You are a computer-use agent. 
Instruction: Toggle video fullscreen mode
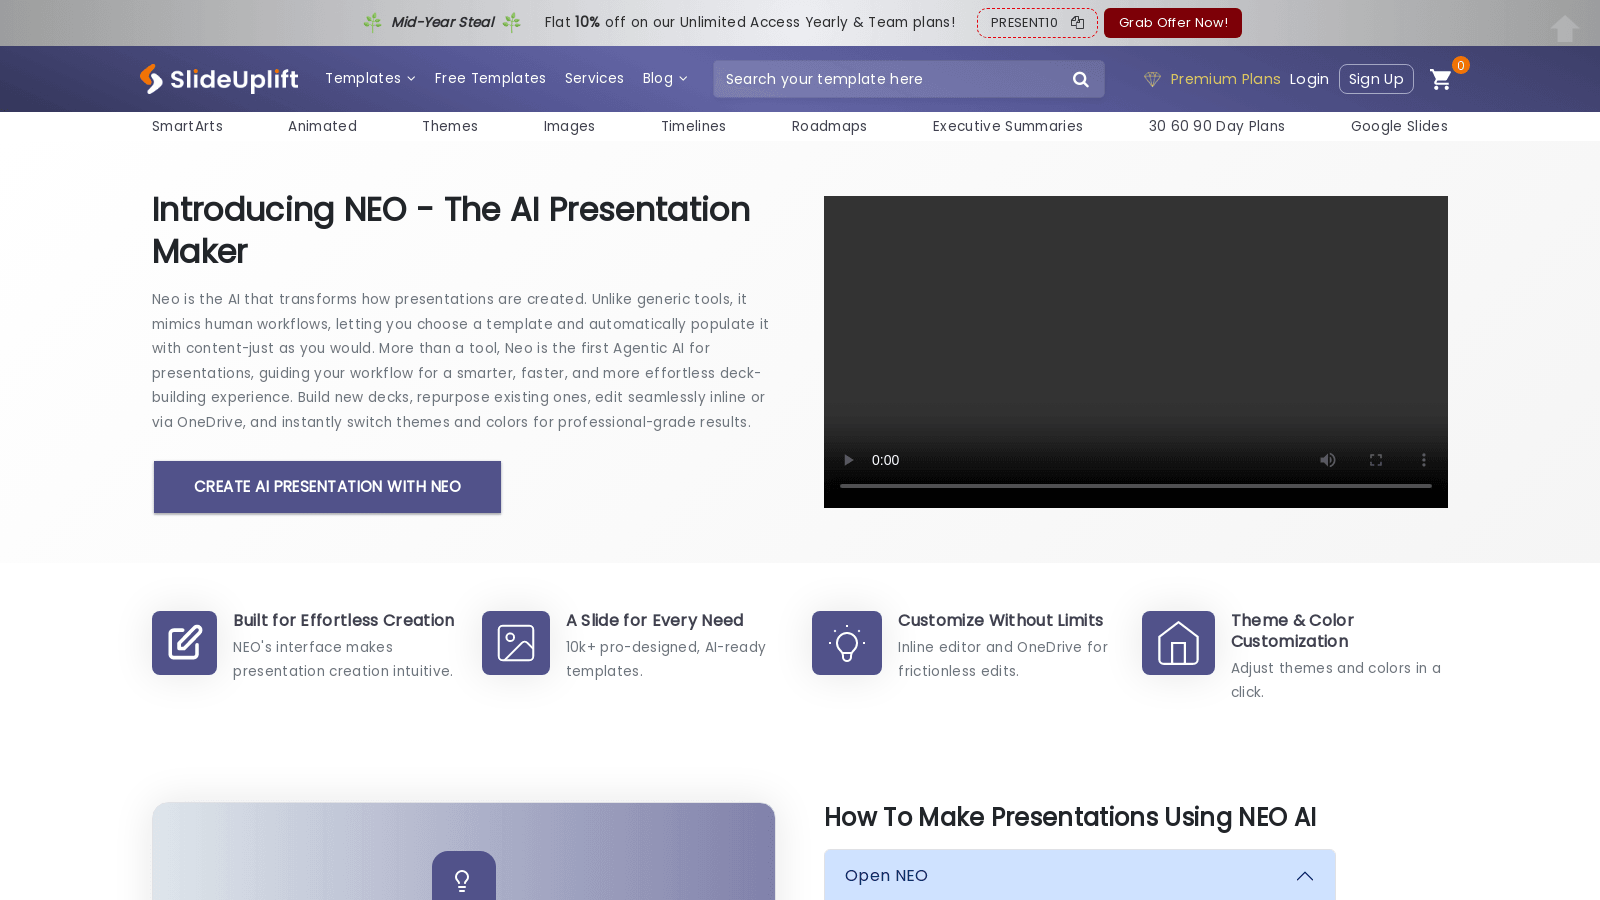click(1375, 460)
